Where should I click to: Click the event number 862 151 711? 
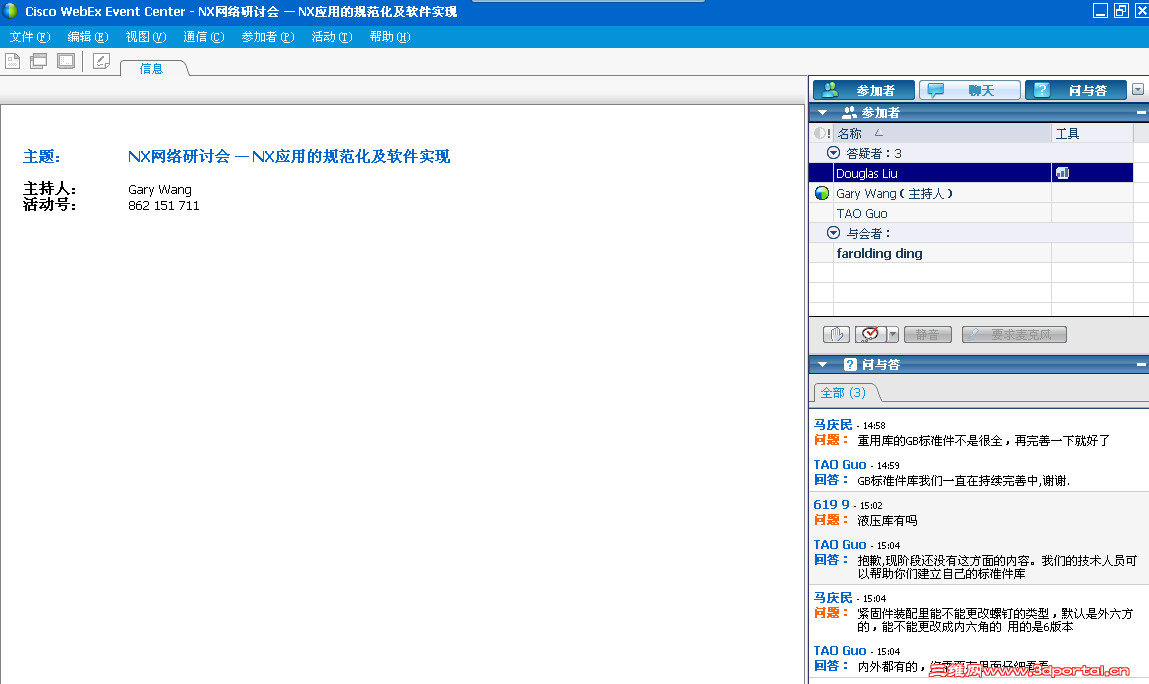pyautogui.click(x=163, y=205)
